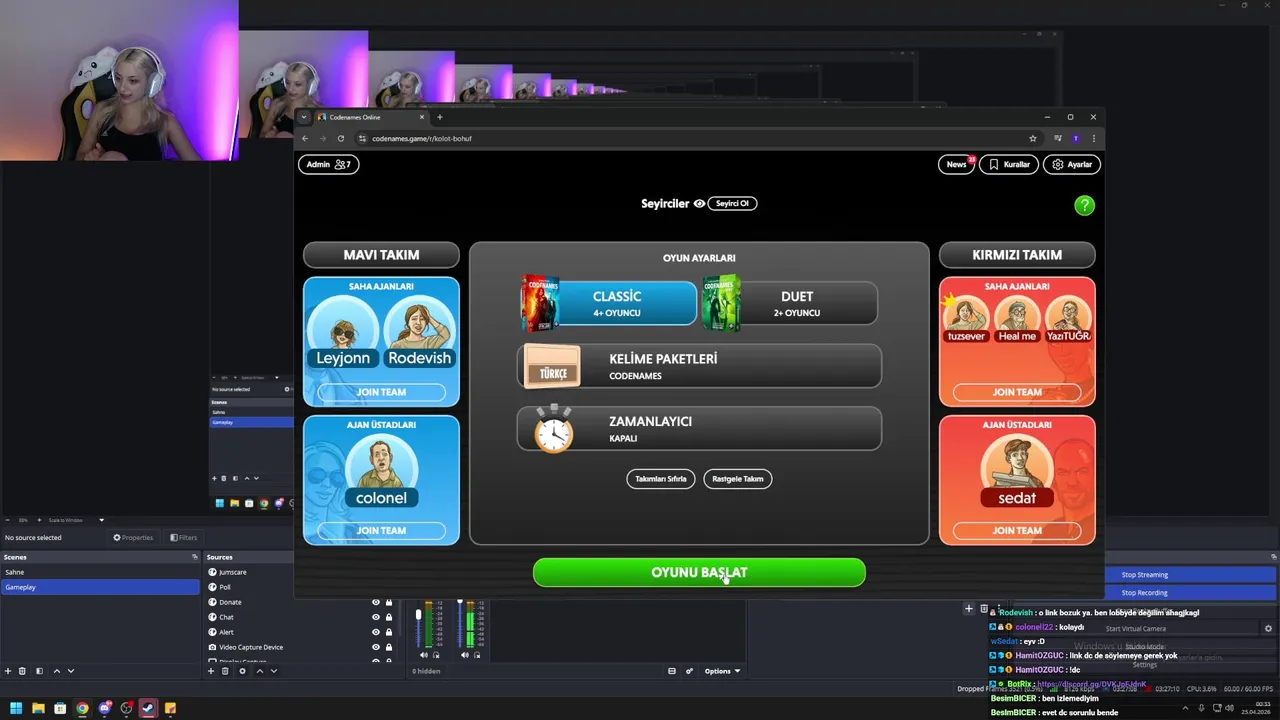The height and width of the screenshot is (720, 1280).
Task: Select the Gameplay scene in OBS
Action: [100, 587]
